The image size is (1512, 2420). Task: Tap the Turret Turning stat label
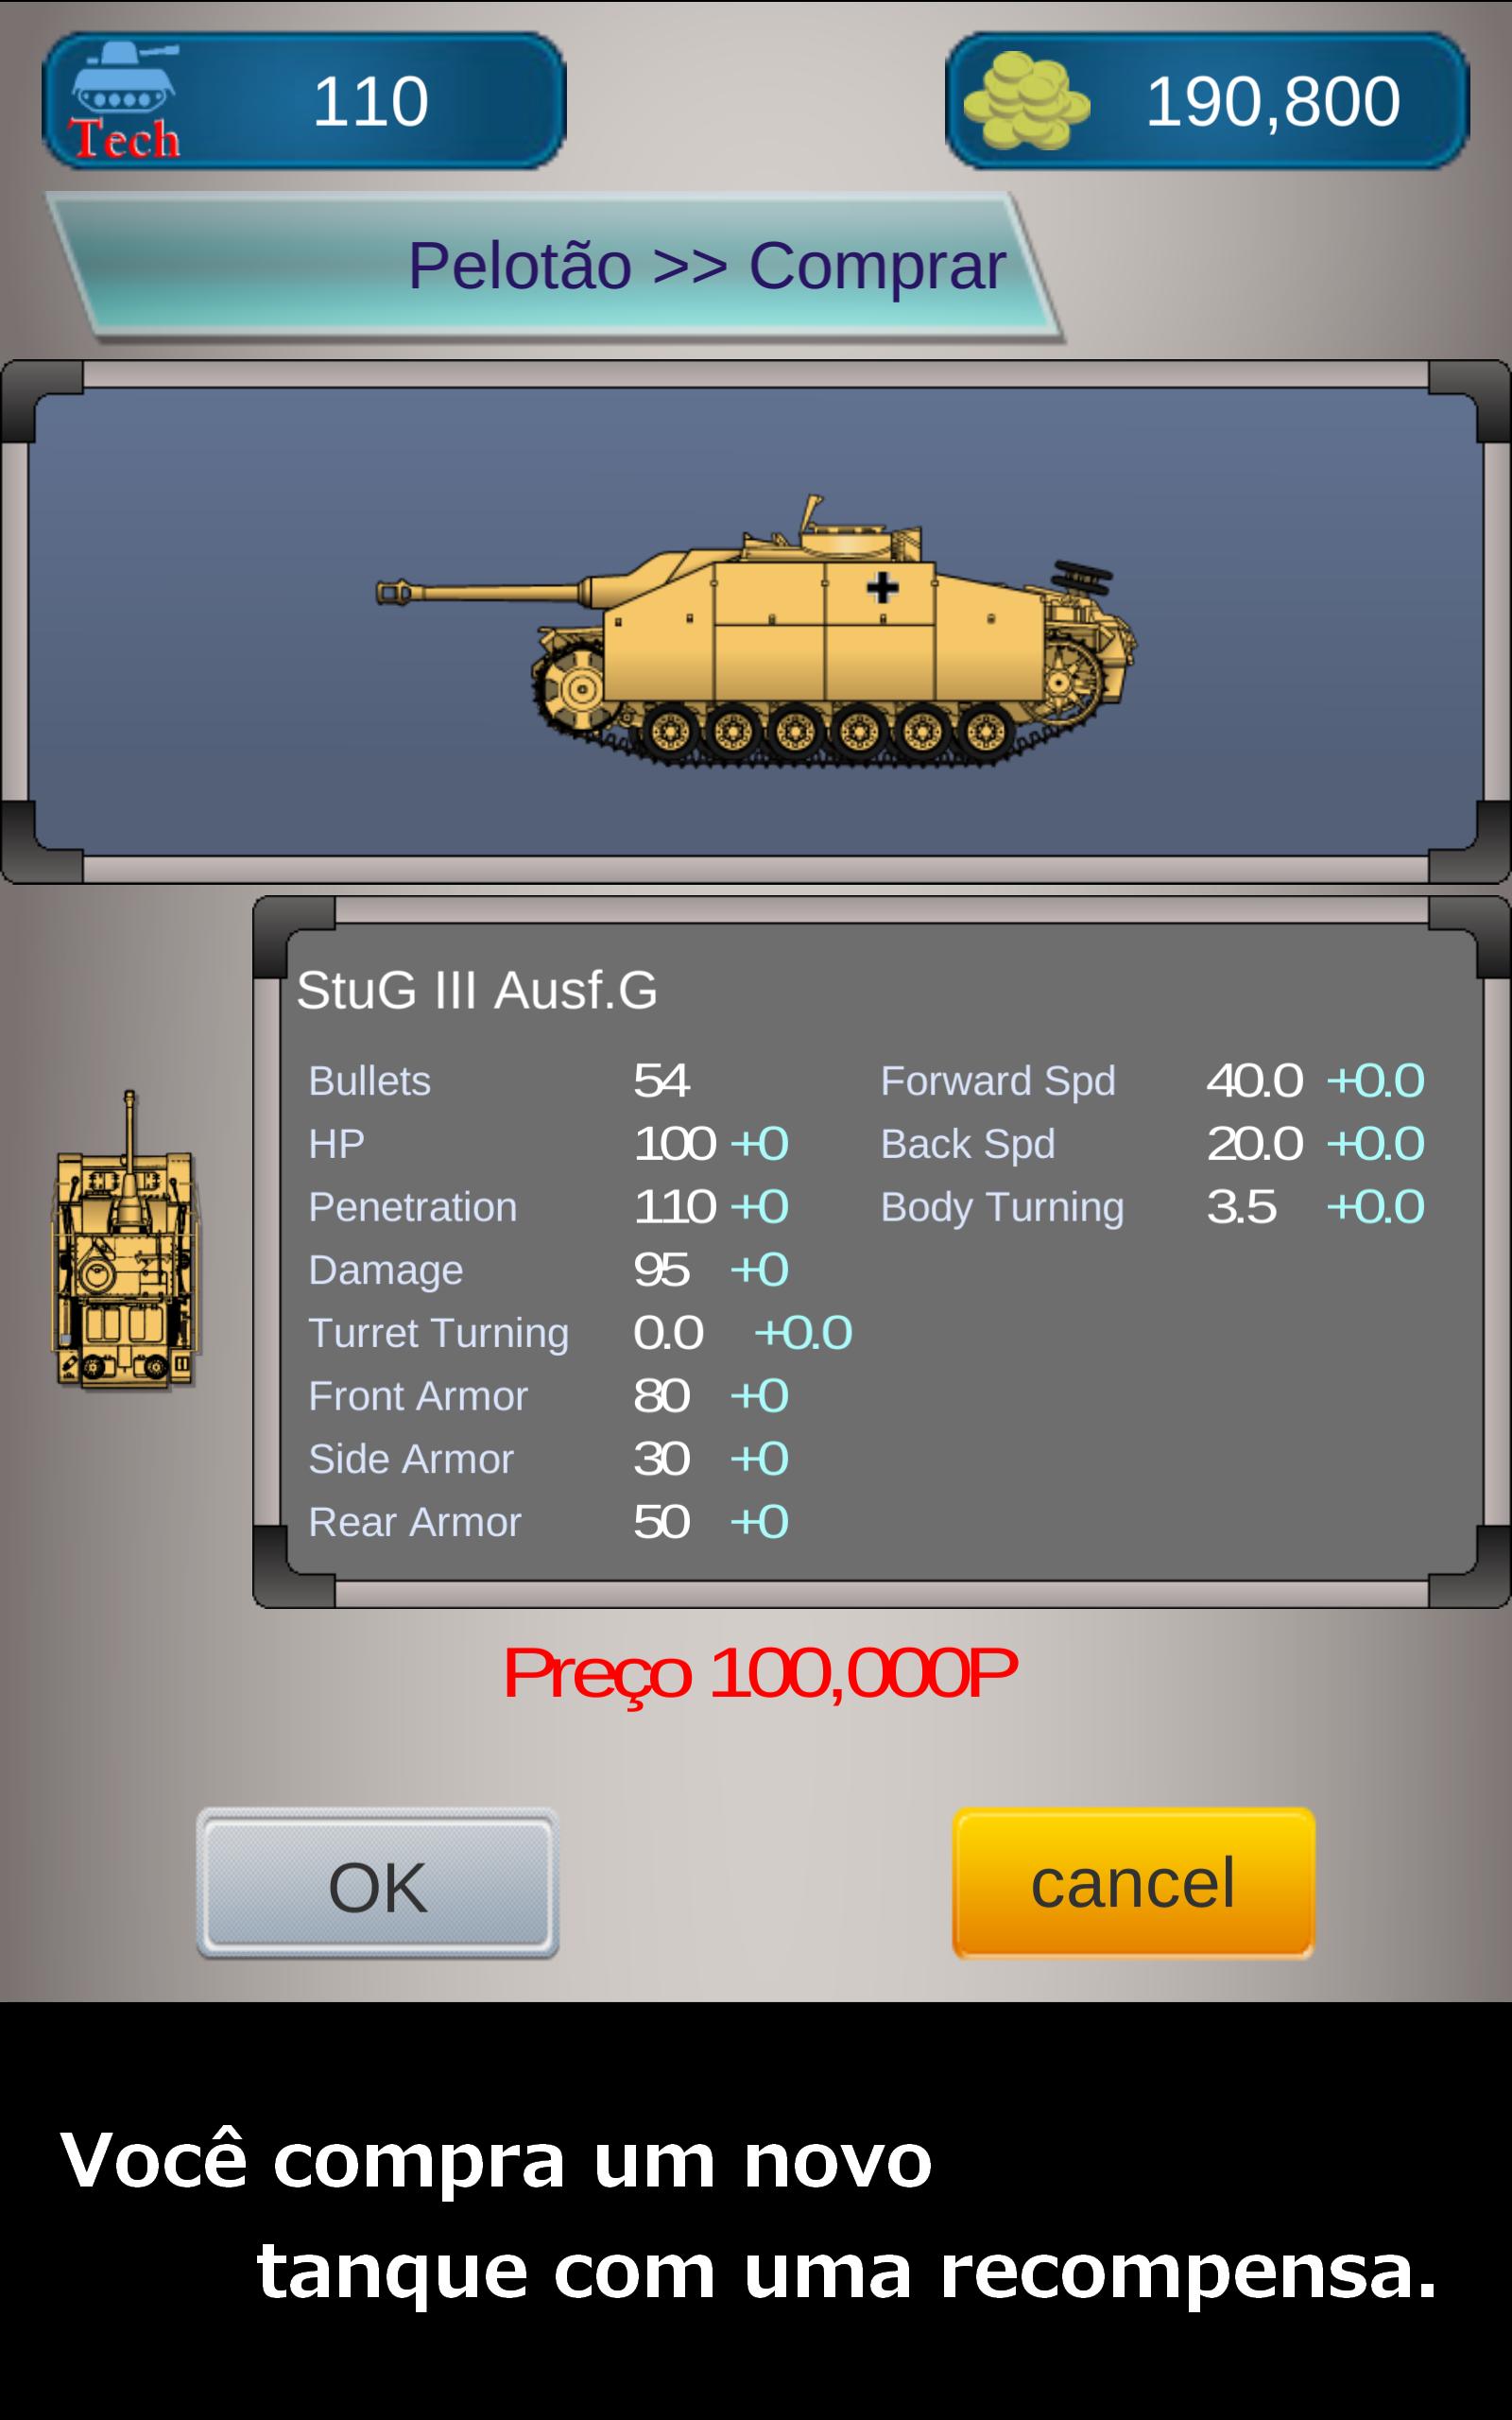point(439,1333)
